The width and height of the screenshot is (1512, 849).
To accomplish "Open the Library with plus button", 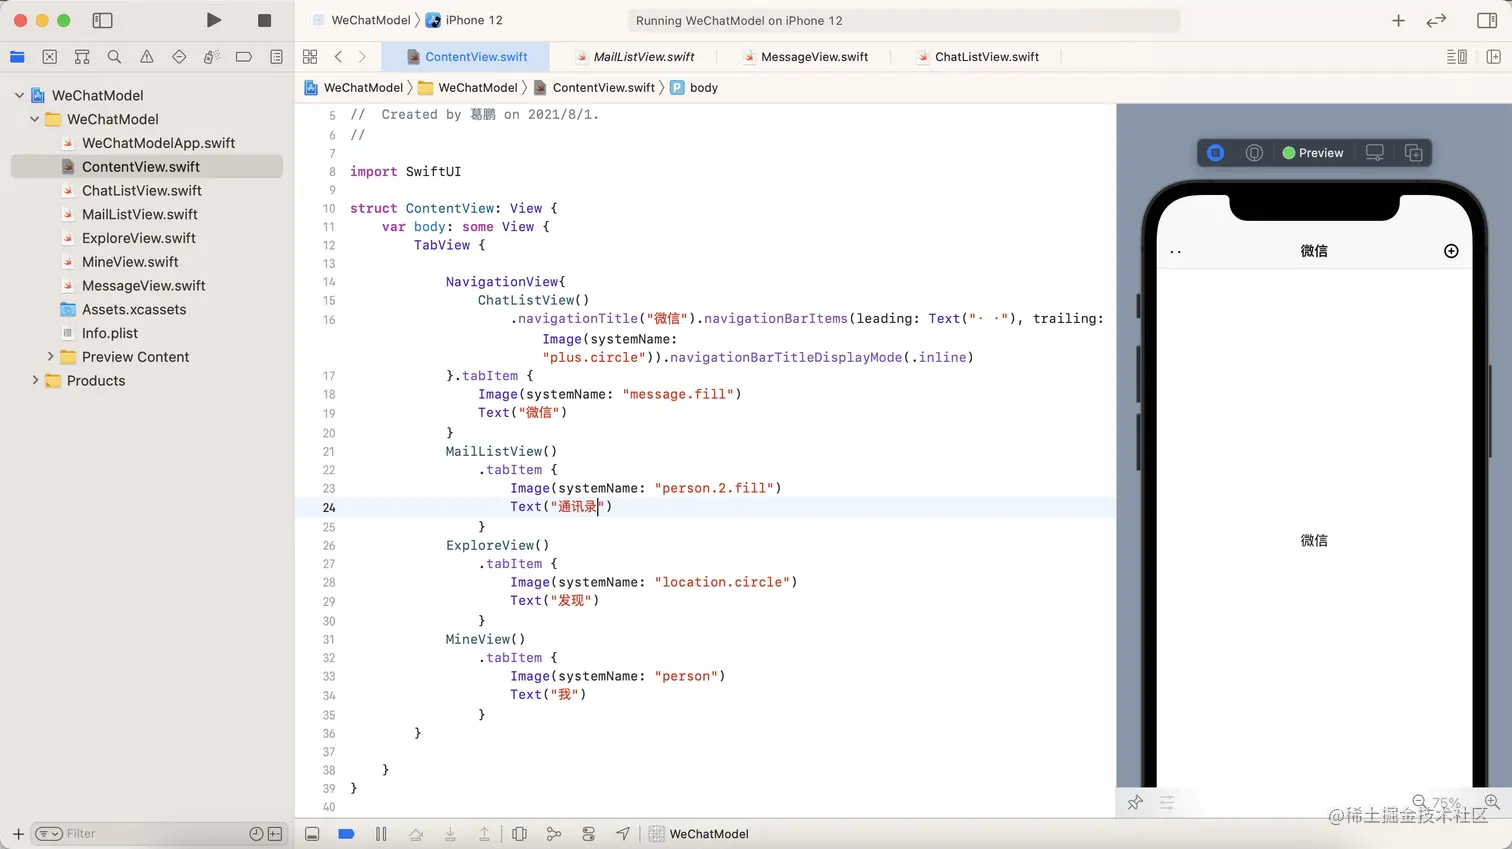I will coord(1398,20).
